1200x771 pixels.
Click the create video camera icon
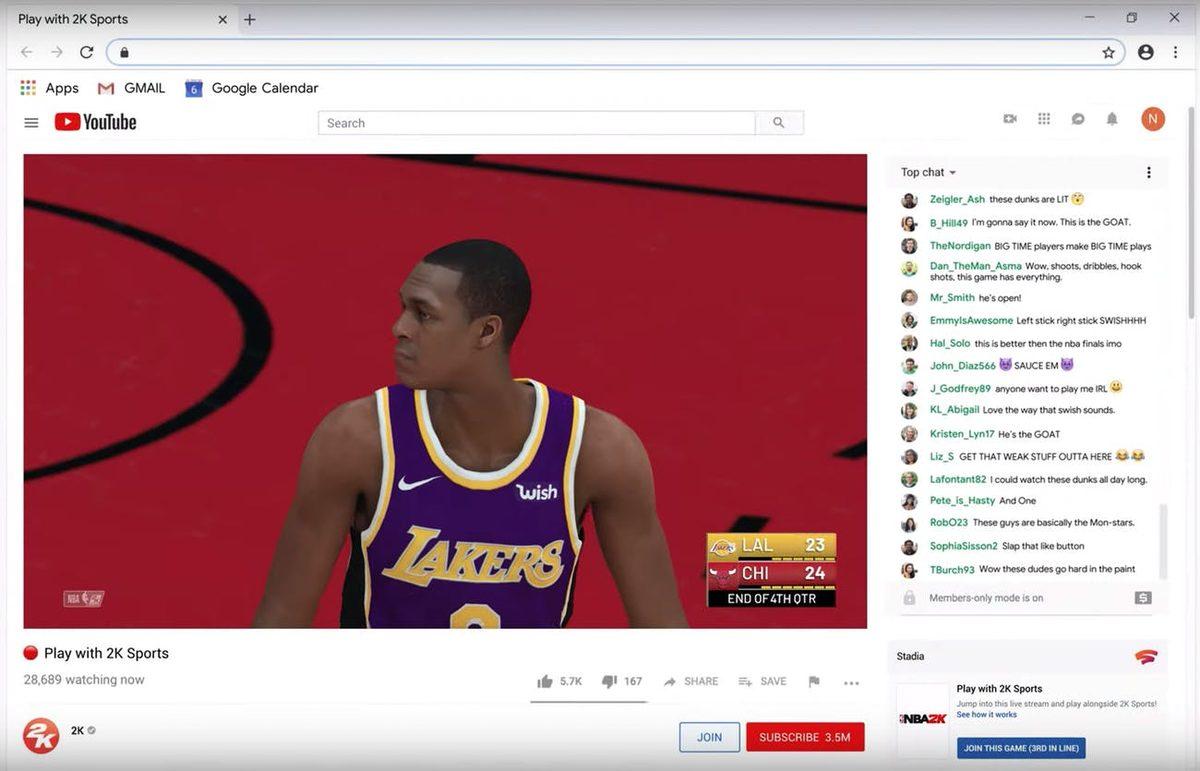[1010, 118]
